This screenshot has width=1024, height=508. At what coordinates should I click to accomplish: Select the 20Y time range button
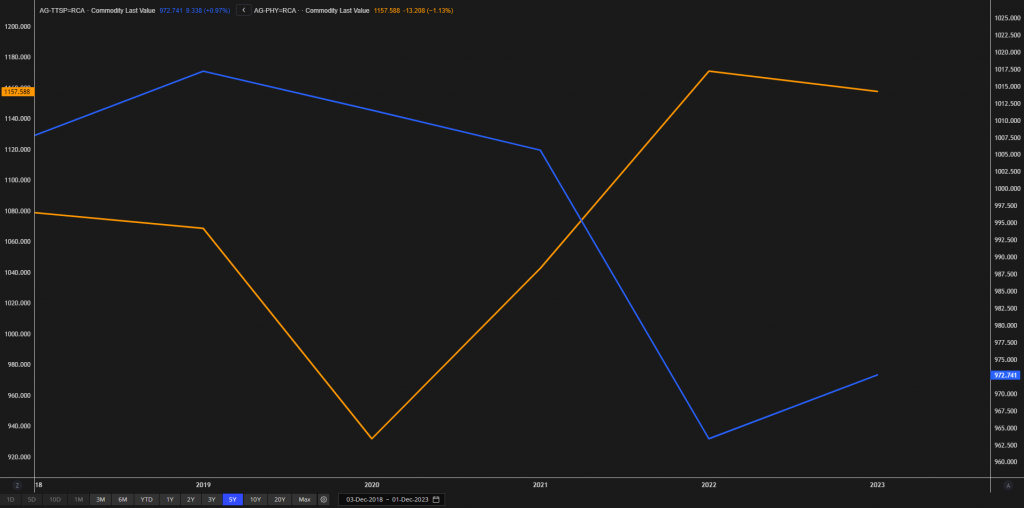279,499
